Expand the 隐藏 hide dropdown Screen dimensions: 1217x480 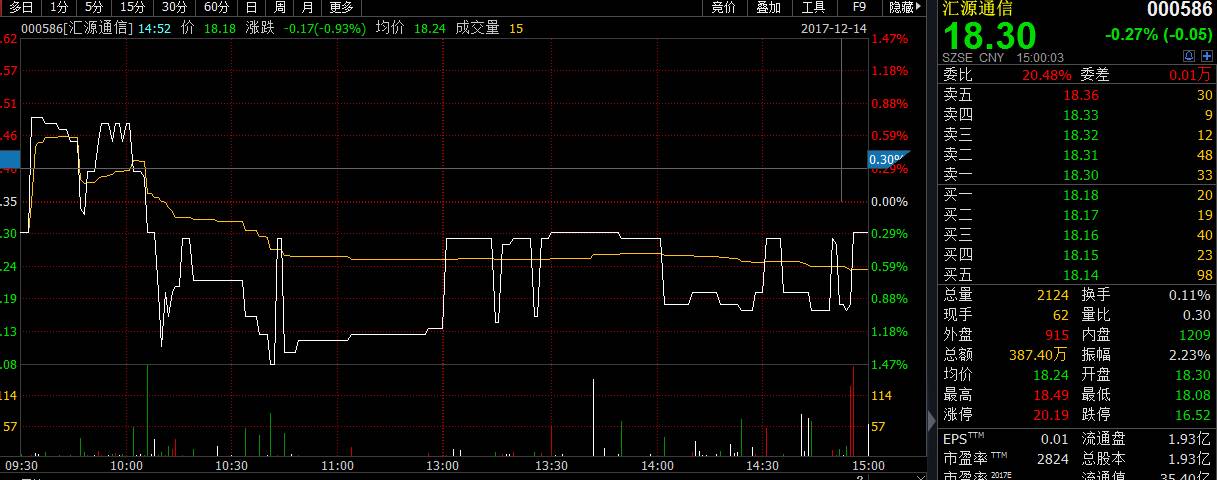pos(903,7)
